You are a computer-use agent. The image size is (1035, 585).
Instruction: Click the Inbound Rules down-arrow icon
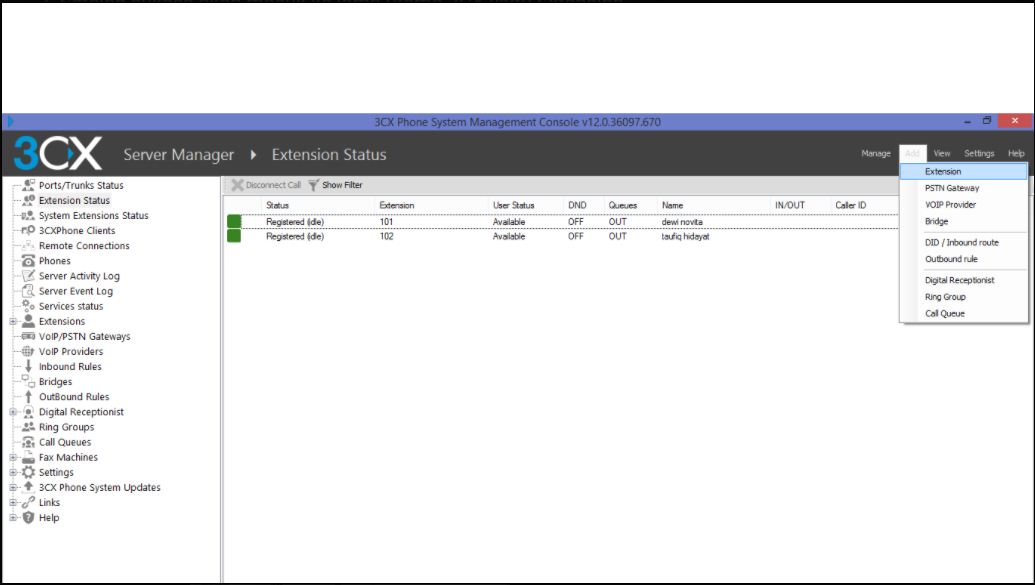coord(28,366)
